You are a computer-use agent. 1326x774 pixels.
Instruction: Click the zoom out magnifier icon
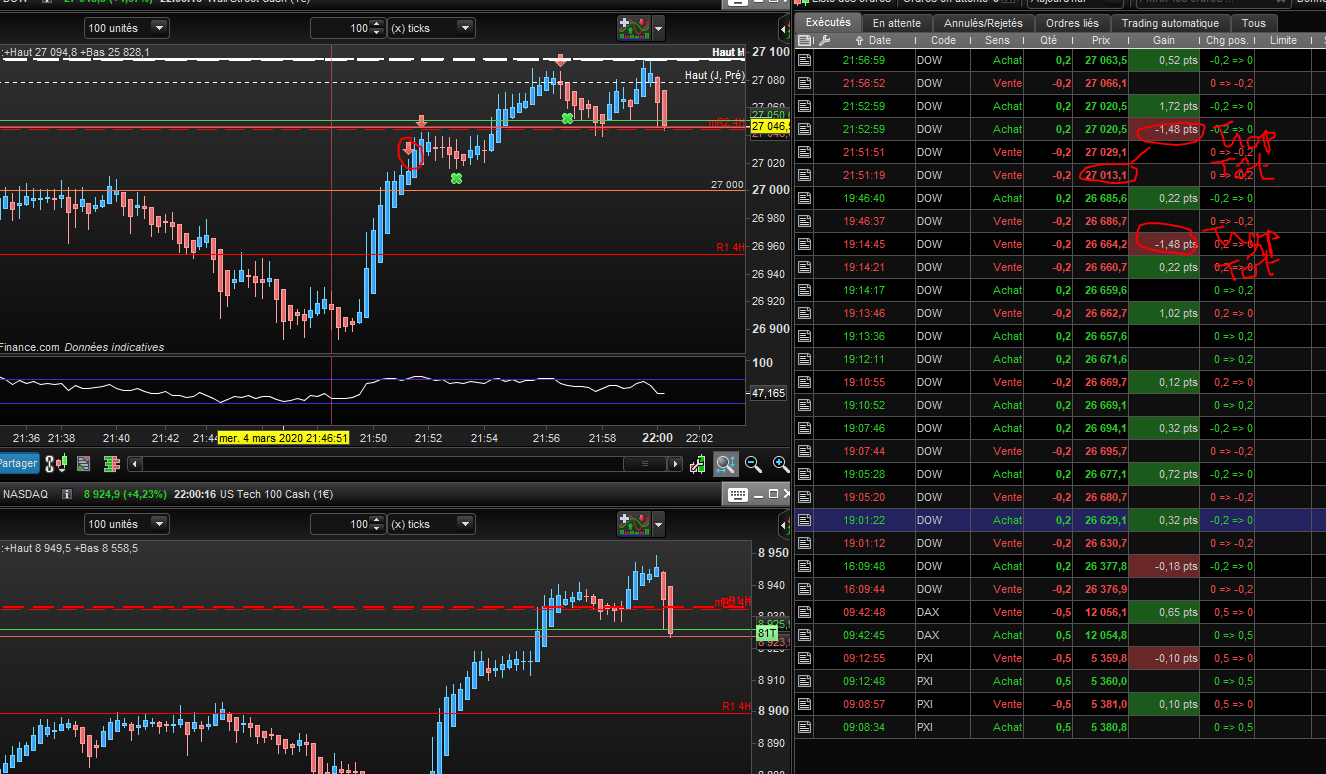pyautogui.click(x=753, y=464)
